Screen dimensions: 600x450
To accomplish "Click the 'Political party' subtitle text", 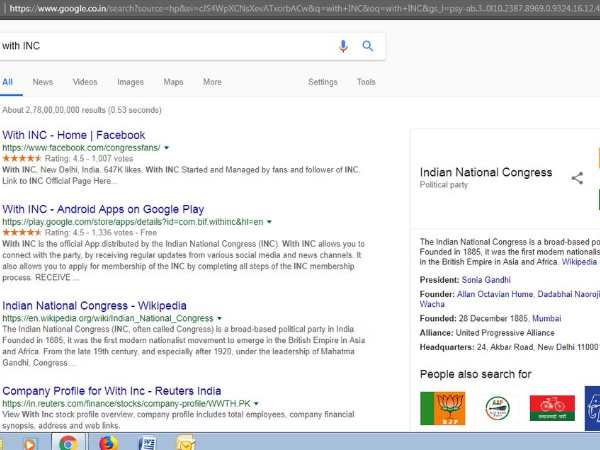I will click(444, 185).
